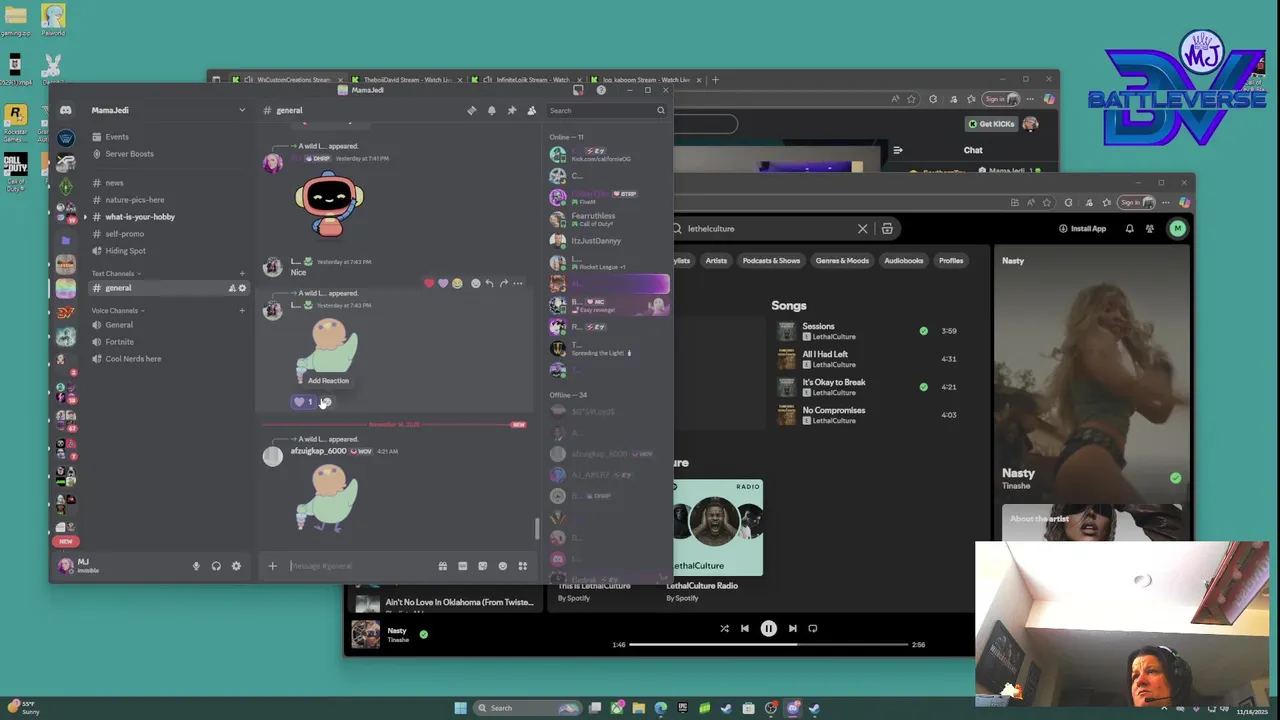Open sticker picker in message bar
The height and width of the screenshot is (720, 1280).
point(483,566)
